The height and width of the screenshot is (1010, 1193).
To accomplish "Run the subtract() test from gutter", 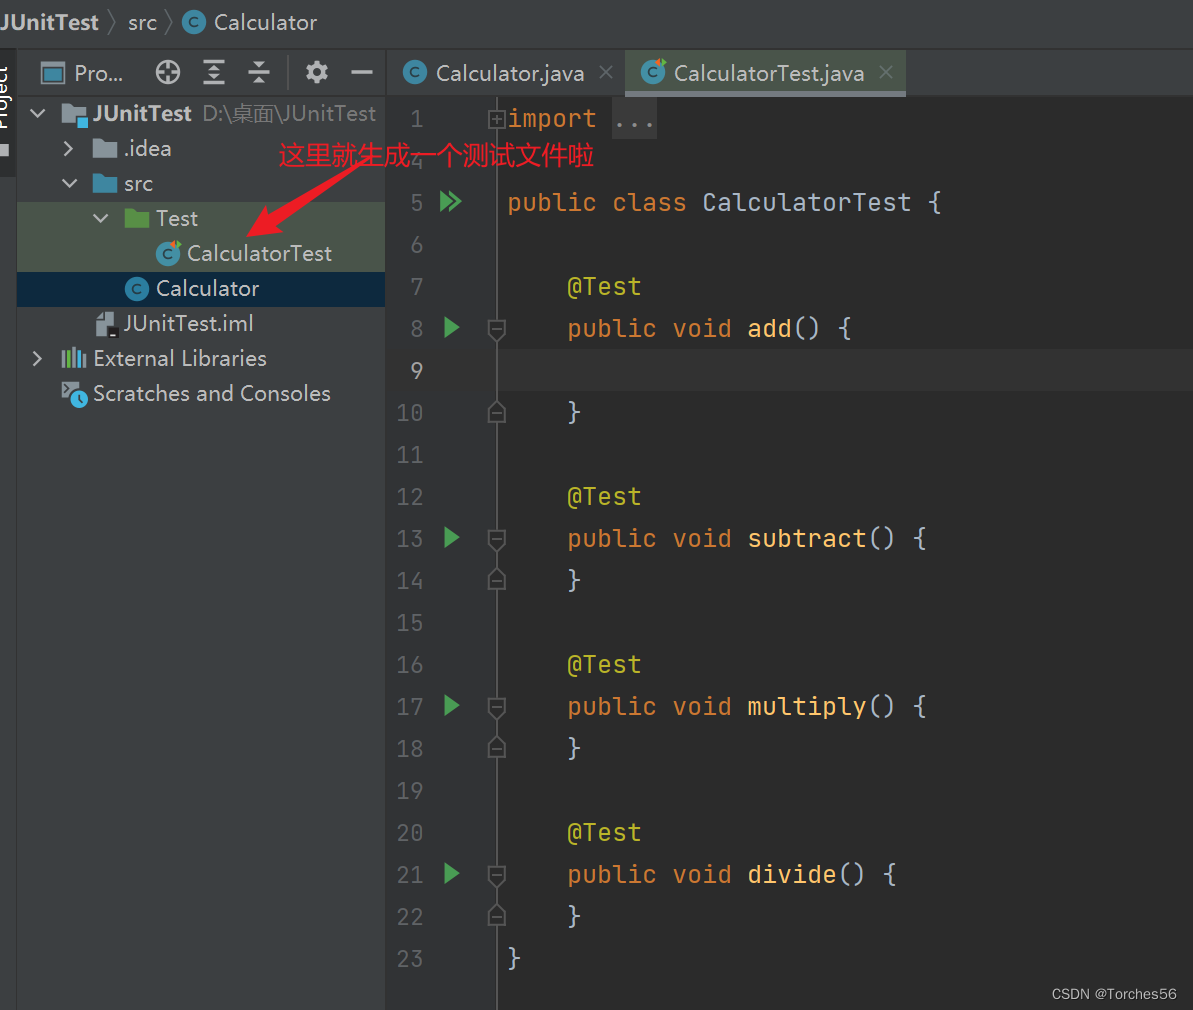I will tap(451, 537).
